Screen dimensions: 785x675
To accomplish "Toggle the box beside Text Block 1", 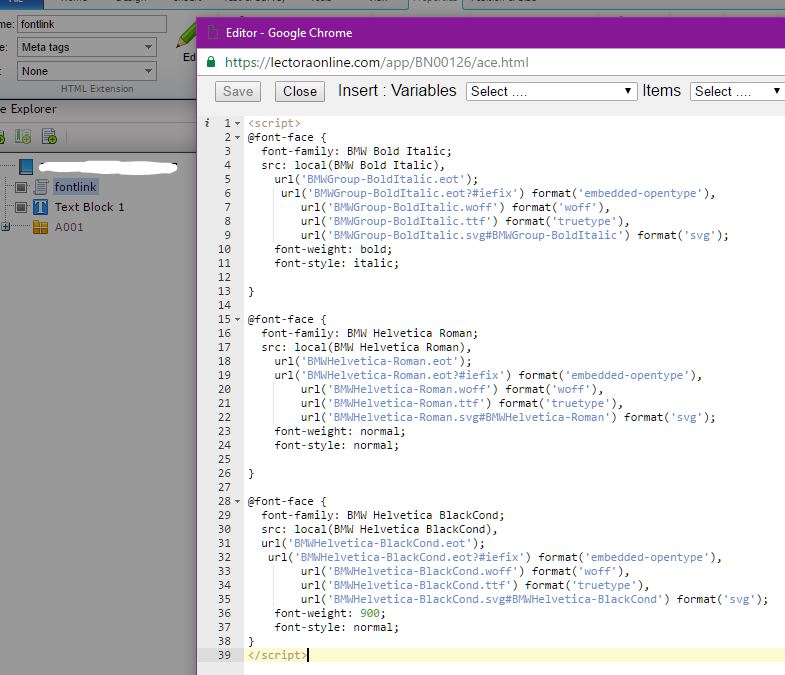I will (21, 207).
